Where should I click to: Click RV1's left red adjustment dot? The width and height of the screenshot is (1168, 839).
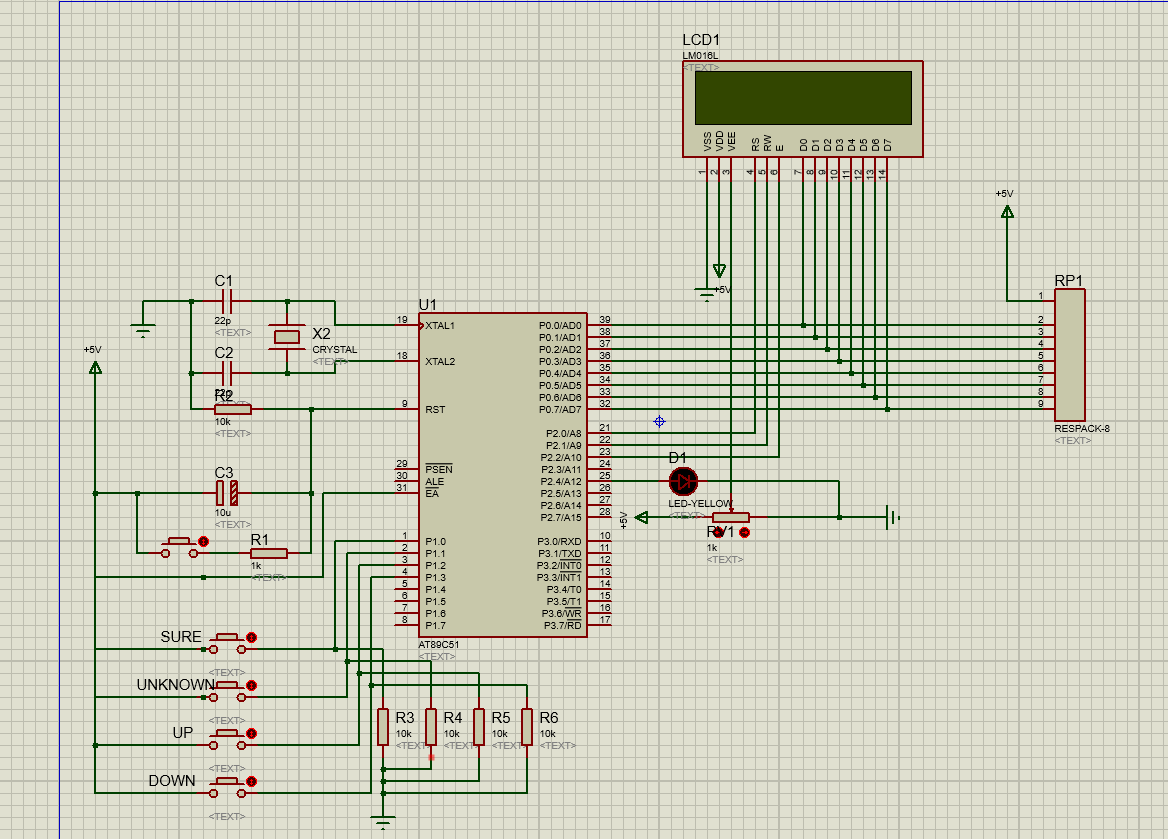click(x=718, y=532)
